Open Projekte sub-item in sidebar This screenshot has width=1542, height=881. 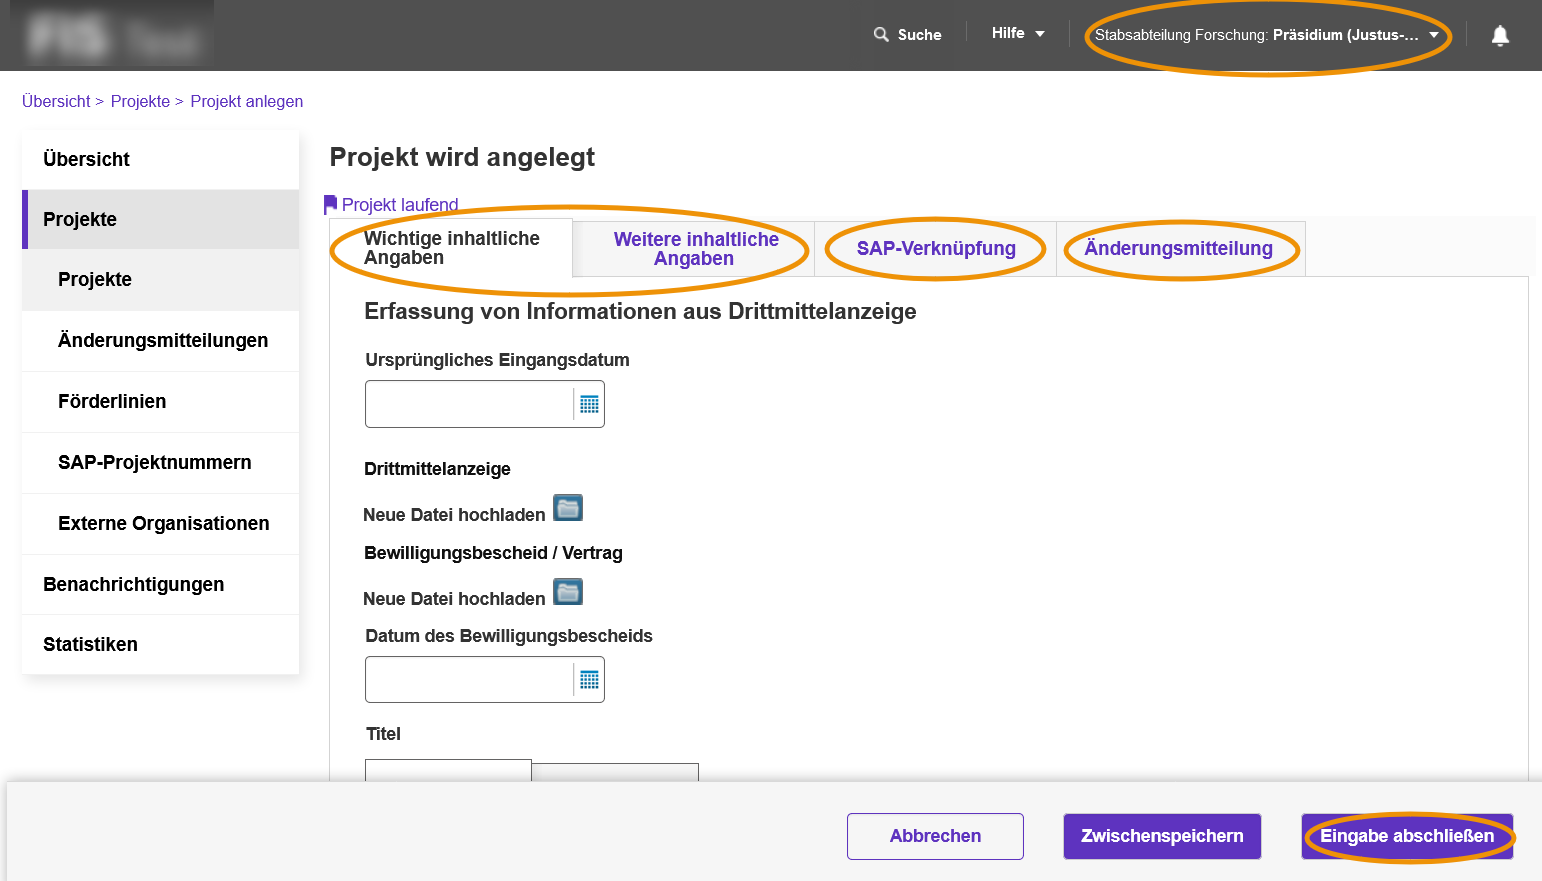[160, 280]
